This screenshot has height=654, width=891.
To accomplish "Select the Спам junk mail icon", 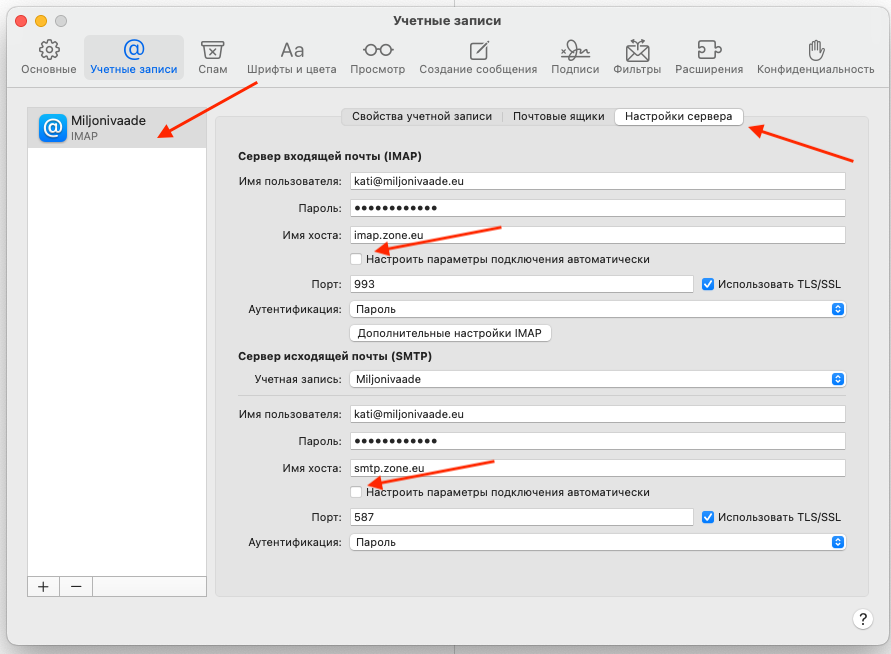I will [212, 57].
